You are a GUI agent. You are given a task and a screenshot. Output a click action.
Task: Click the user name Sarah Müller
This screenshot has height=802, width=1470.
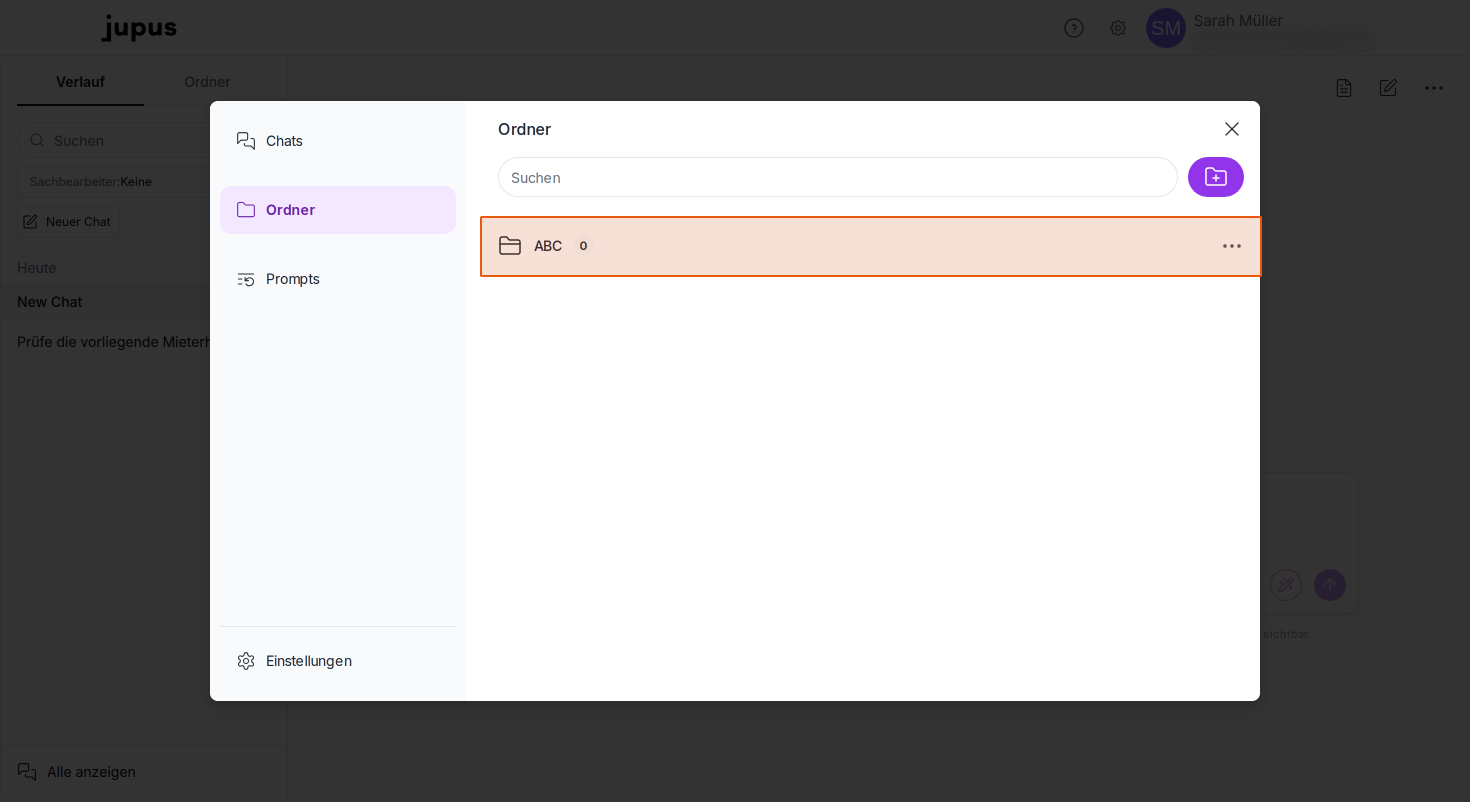[1238, 20]
